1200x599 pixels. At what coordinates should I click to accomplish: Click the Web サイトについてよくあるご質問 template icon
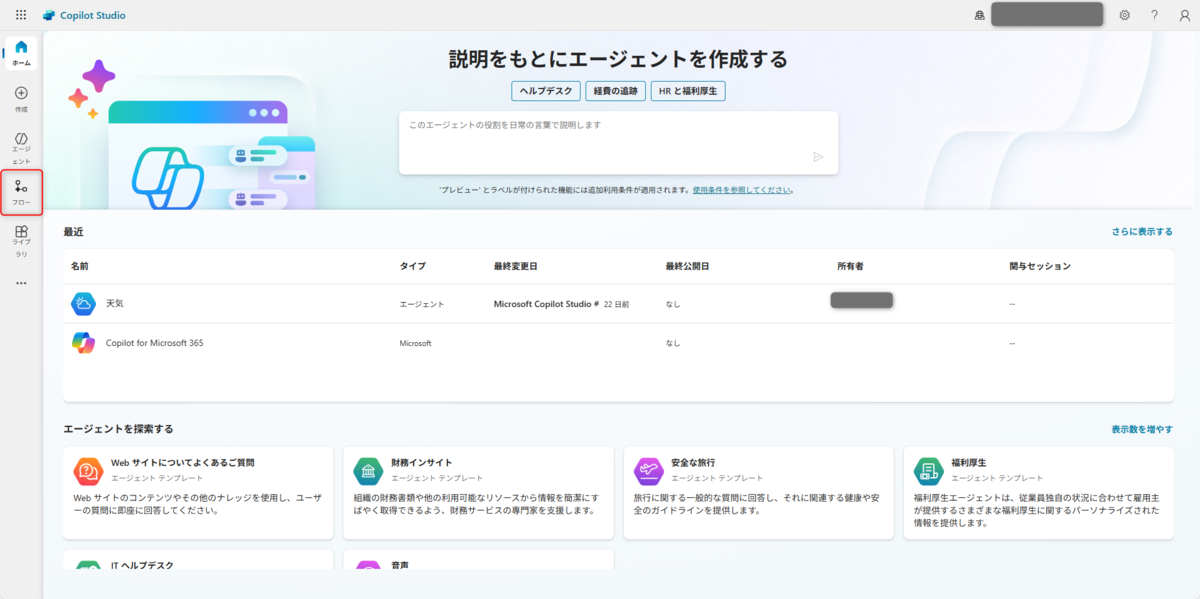point(88,470)
